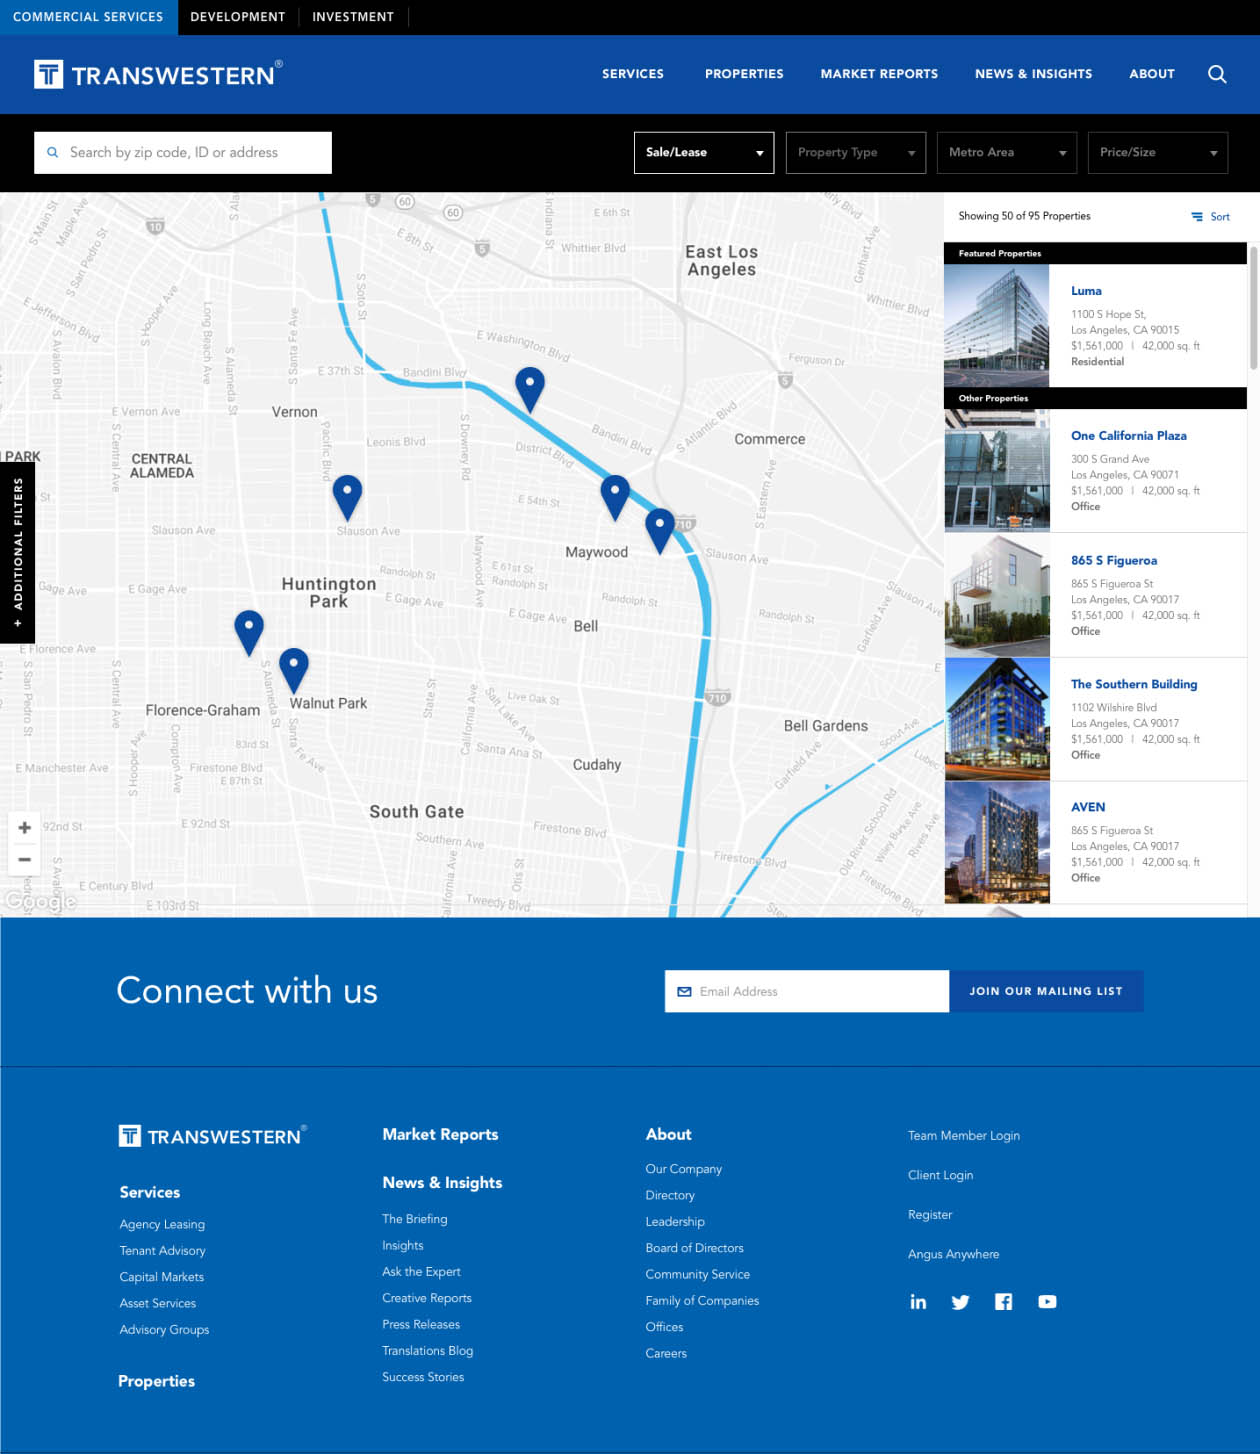Open the Agency Leasing footer link
Image resolution: width=1260 pixels, height=1454 pixels.
[x=162, y=1224]
